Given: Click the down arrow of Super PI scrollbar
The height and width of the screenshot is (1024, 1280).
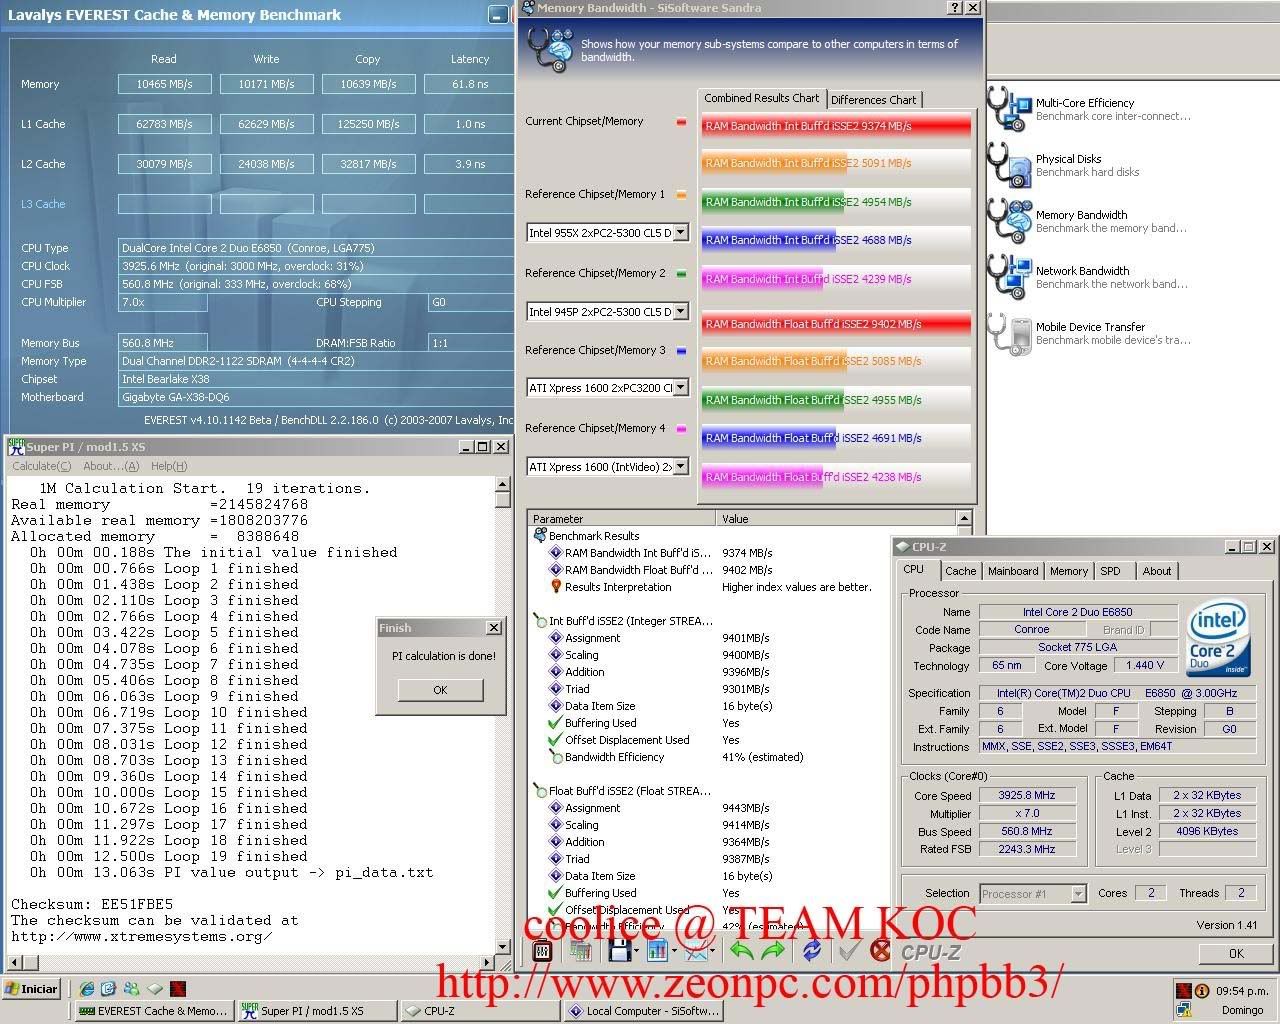Looking at the screenshot, I should (503, 946).
